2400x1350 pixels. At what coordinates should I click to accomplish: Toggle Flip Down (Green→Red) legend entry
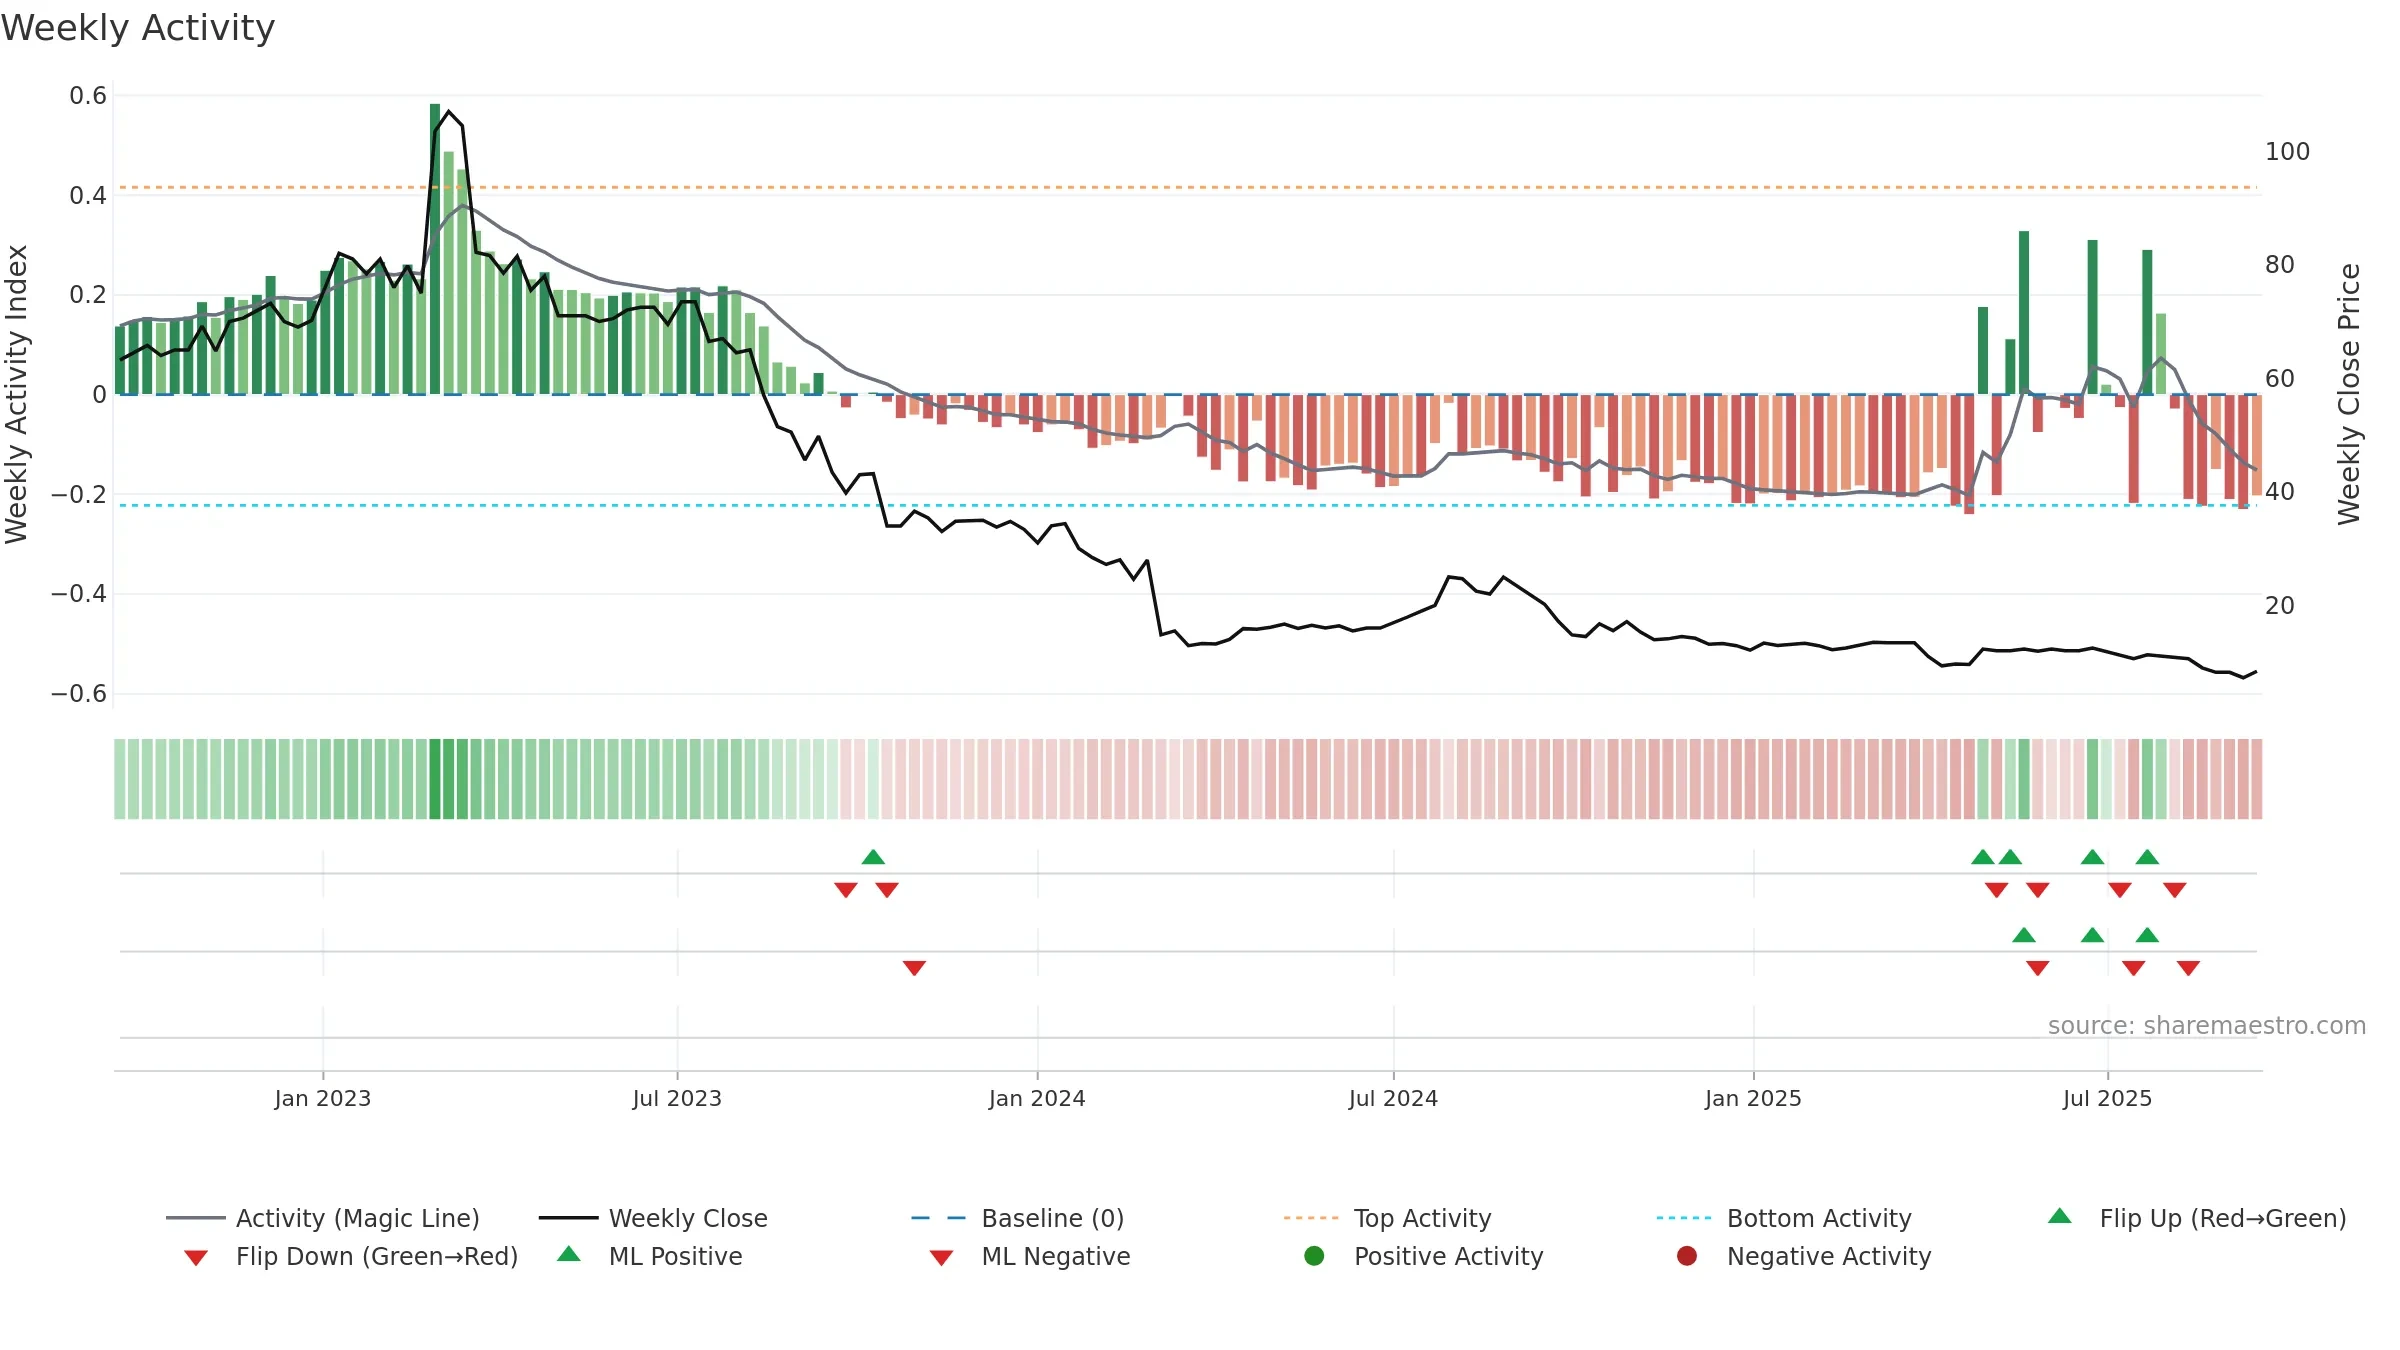point(350,1256)
